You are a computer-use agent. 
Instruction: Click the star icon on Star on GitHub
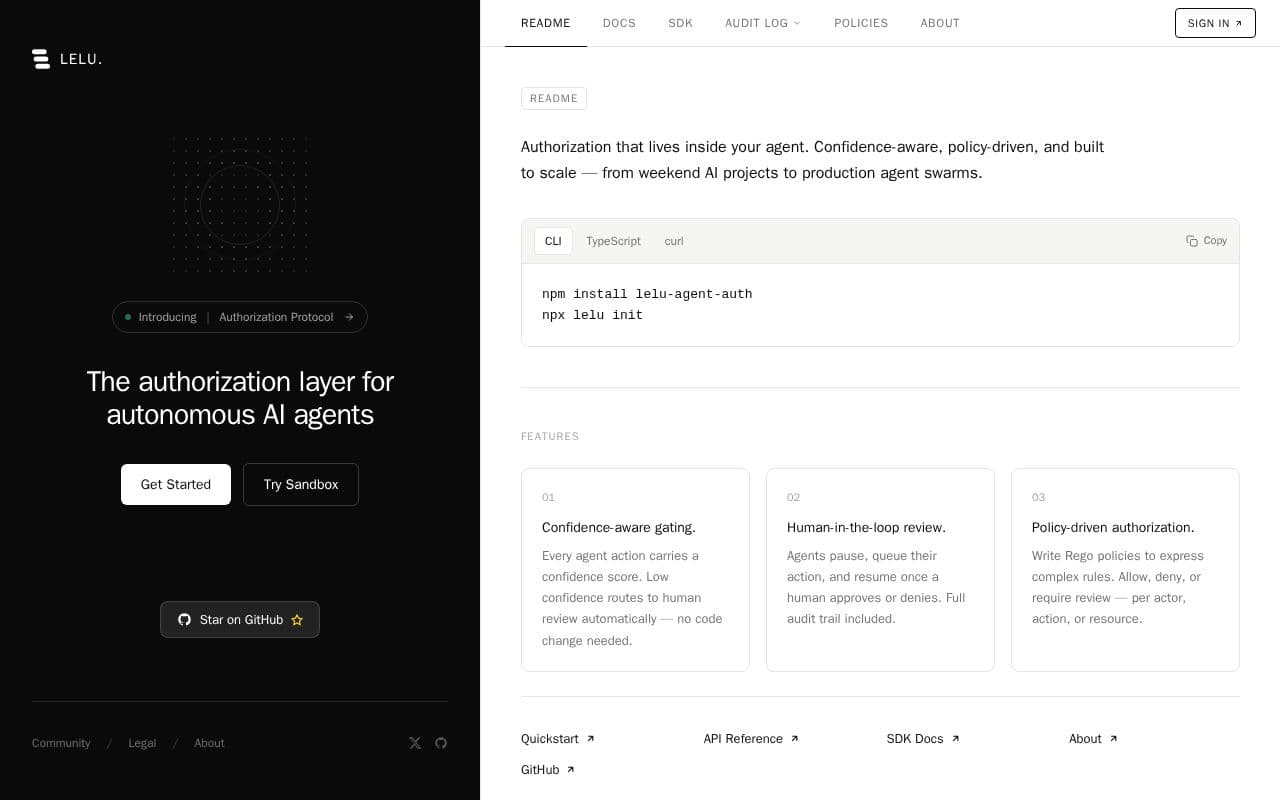pos(297,620)
